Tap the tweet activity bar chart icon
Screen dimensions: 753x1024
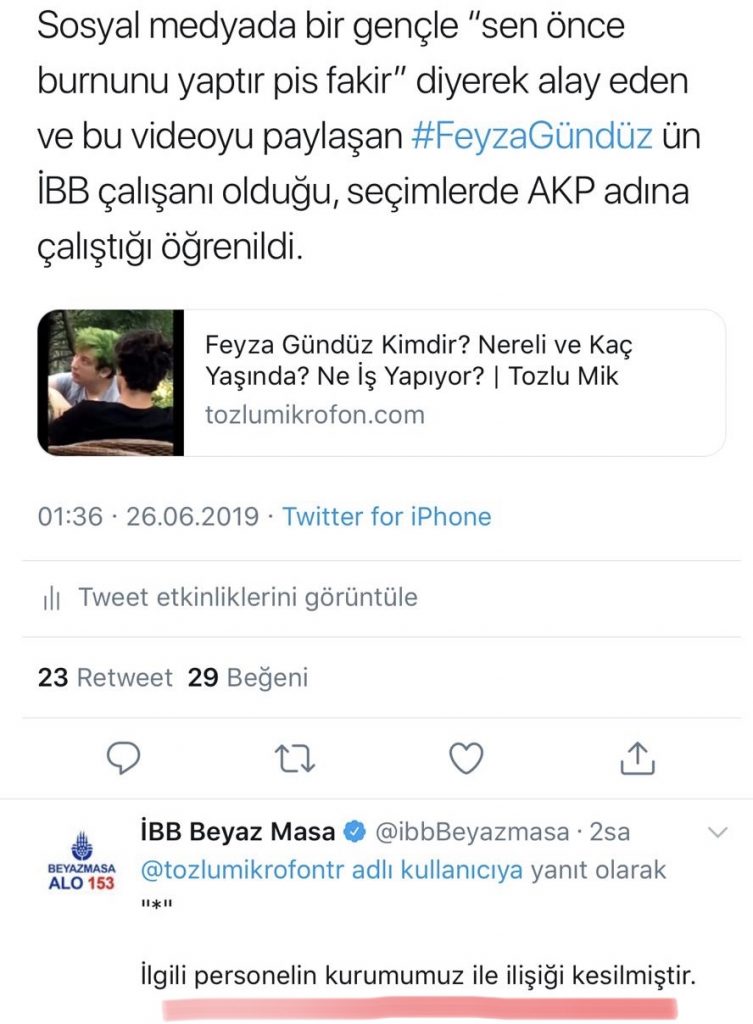52,598
